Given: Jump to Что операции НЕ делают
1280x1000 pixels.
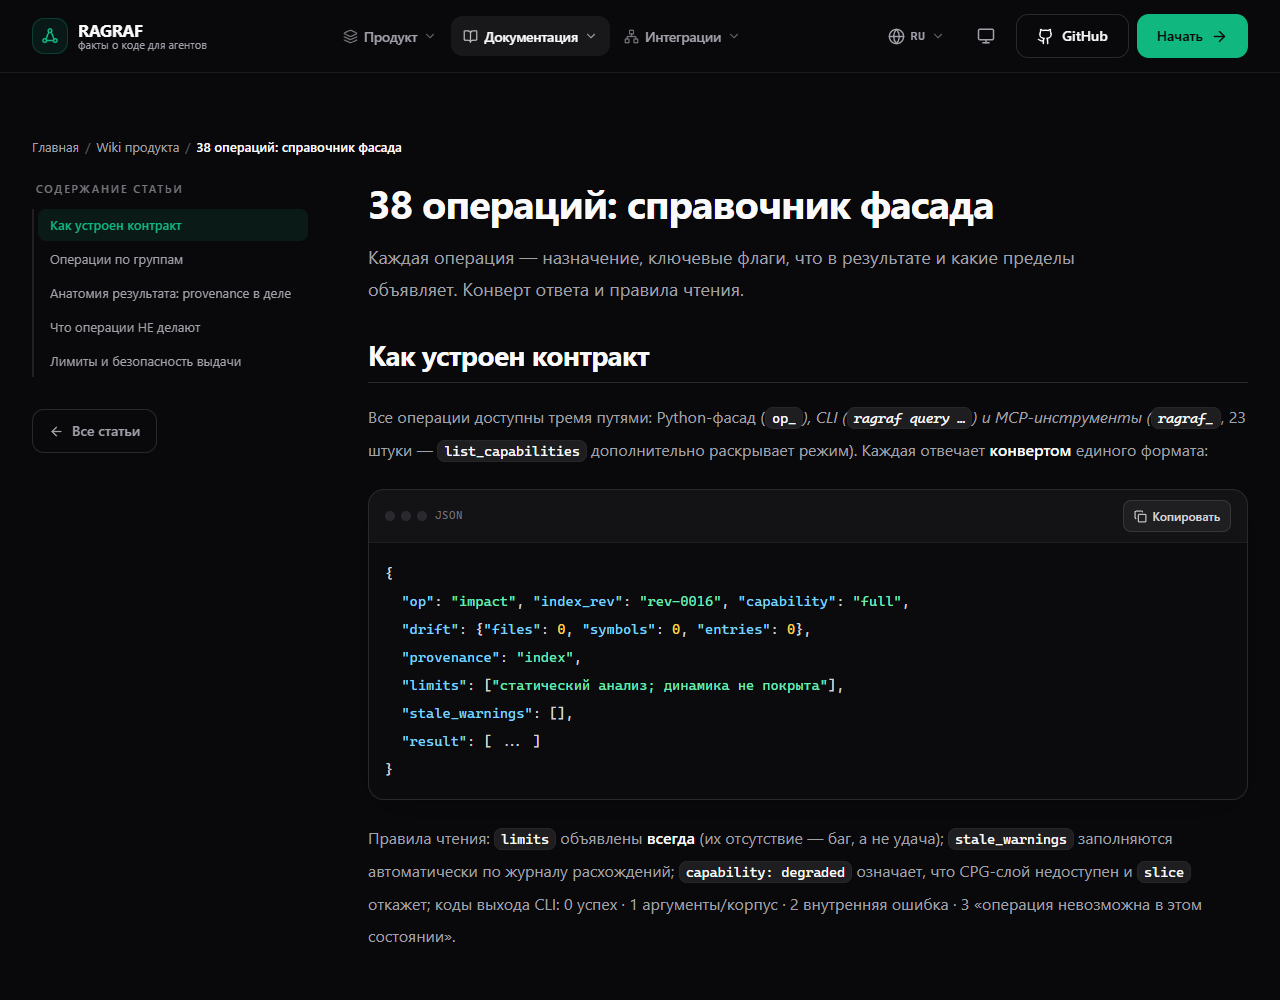Looking at the screenshot, I should click(x=172, y=327).
